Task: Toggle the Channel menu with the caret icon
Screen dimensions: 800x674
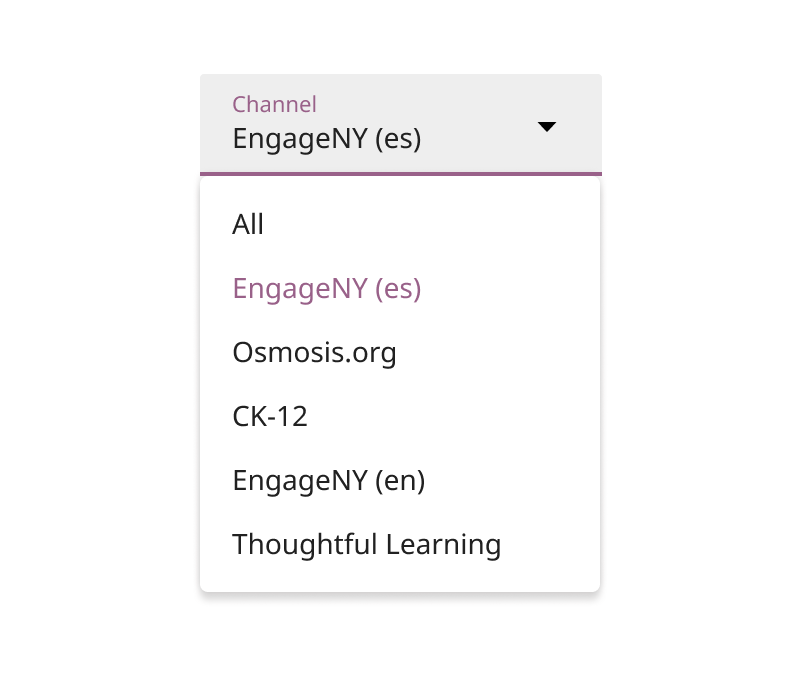Action: pyautogui.click(x=546, y=127)
